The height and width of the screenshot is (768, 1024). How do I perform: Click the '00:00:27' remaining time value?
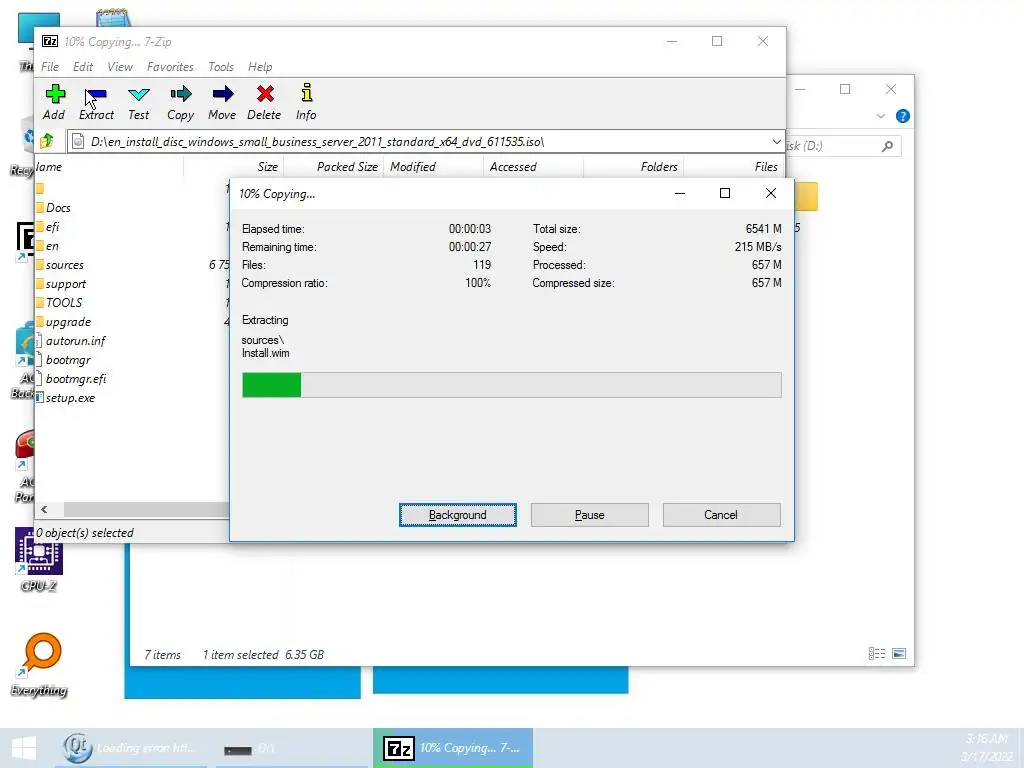(x=470, y=247)
